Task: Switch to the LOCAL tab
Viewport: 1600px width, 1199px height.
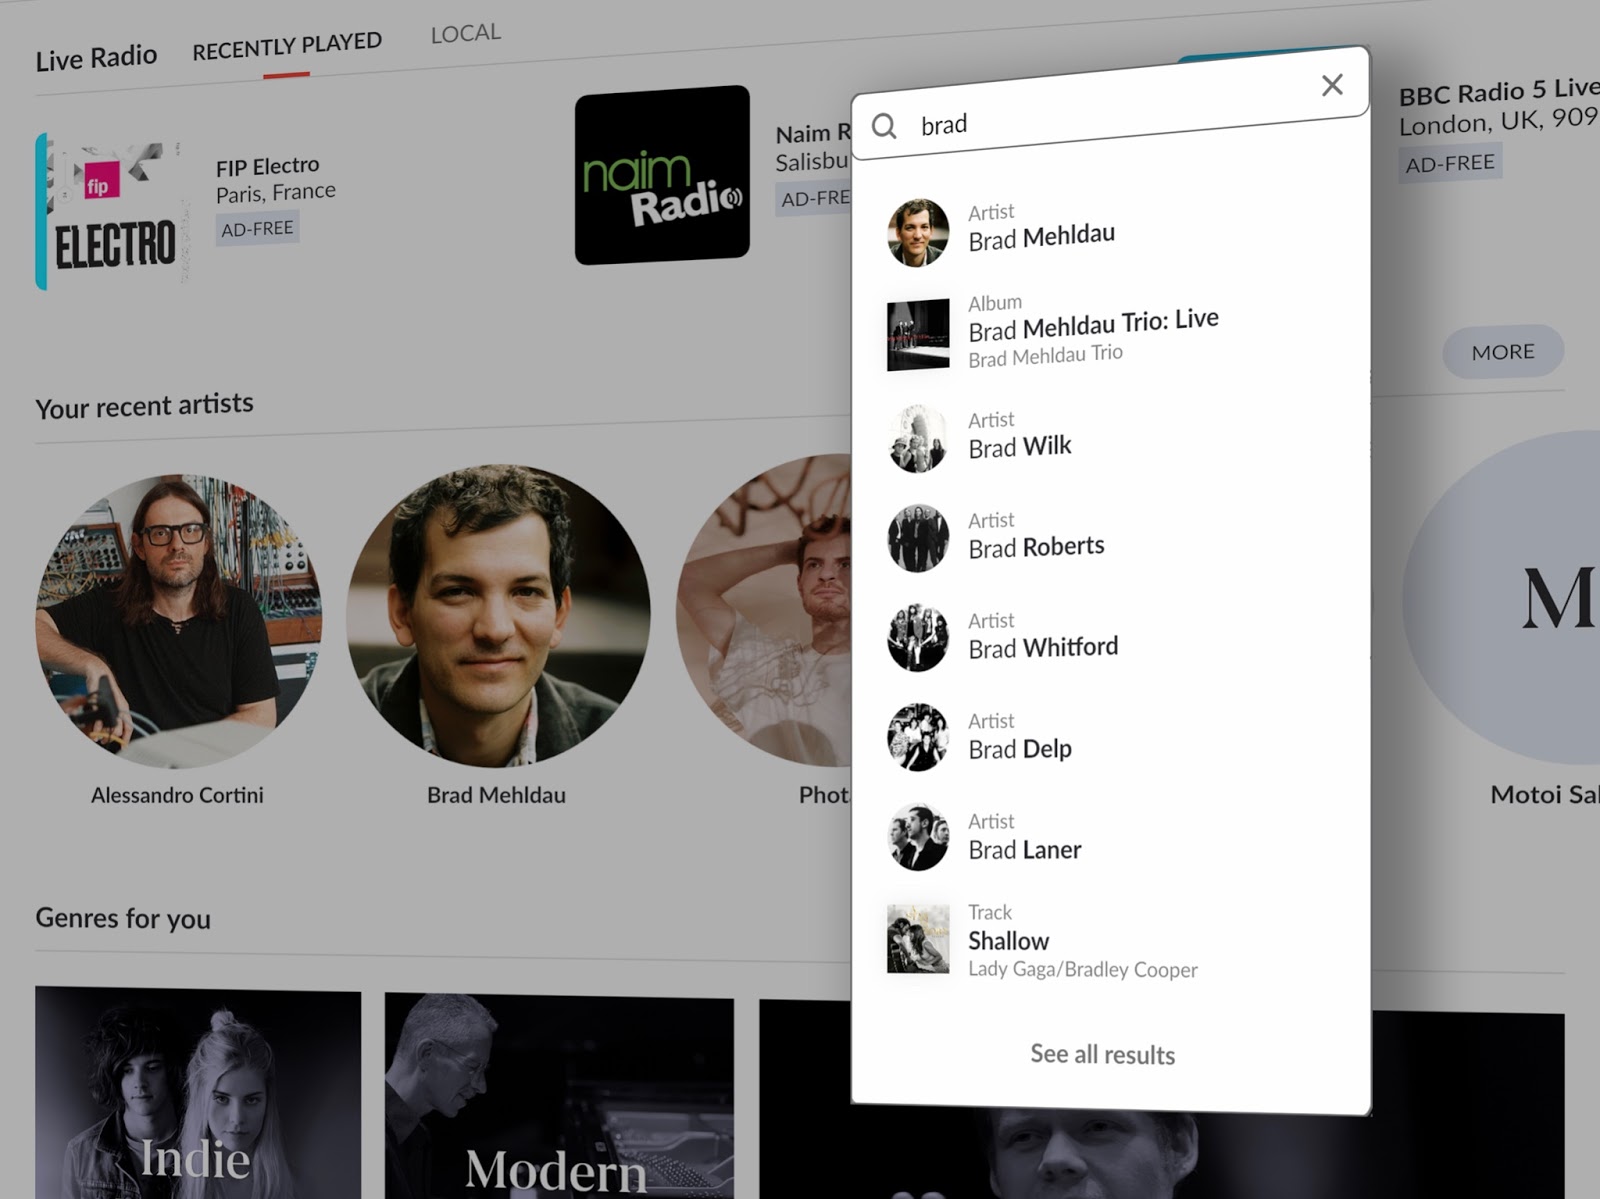Action: click(x=466, y=34)
